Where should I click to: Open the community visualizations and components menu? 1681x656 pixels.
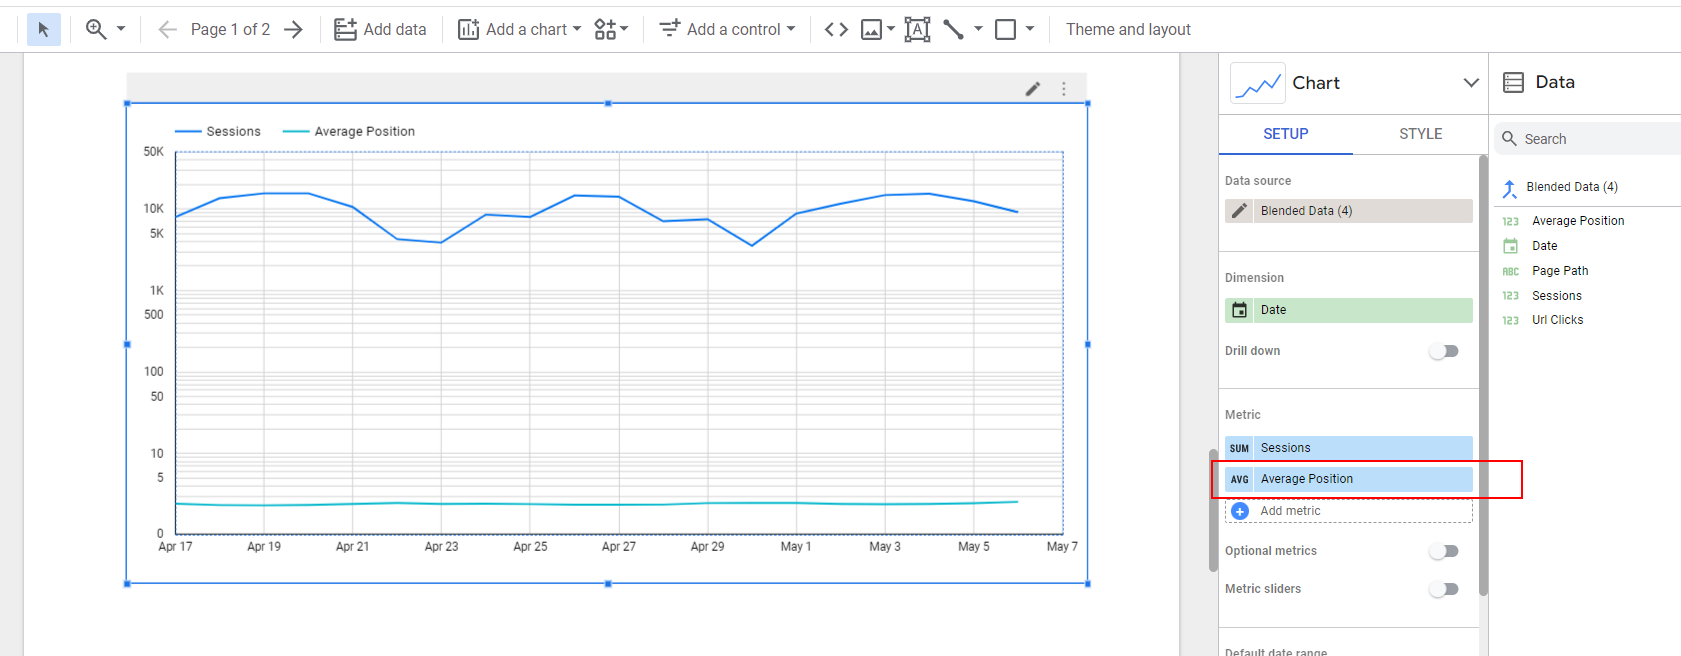[x=611, y=29]
